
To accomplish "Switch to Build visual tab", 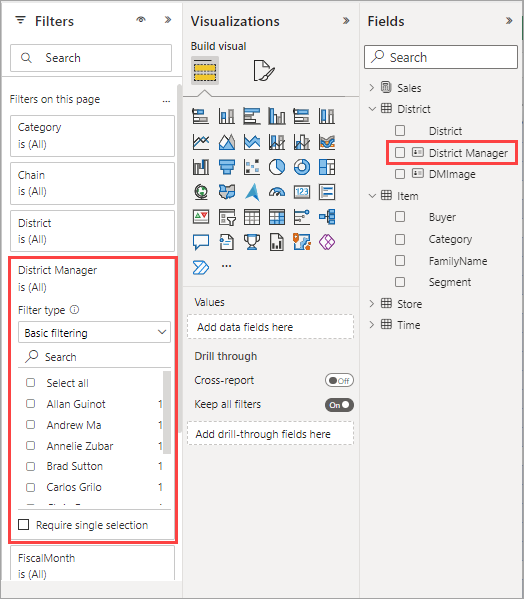I will (205, 71).
